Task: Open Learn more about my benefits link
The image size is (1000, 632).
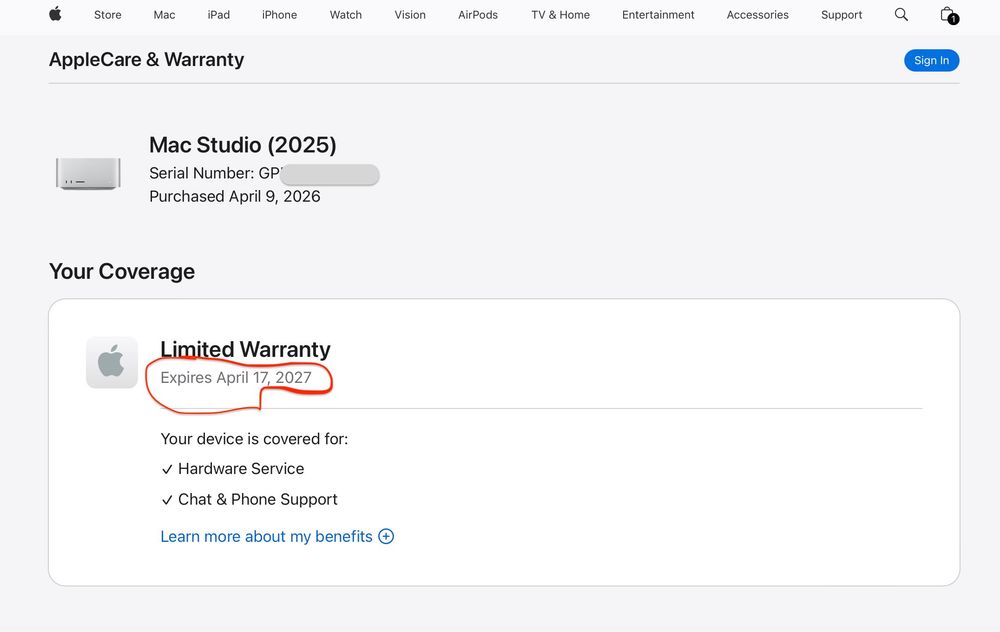Action: (x=267, y=536)
